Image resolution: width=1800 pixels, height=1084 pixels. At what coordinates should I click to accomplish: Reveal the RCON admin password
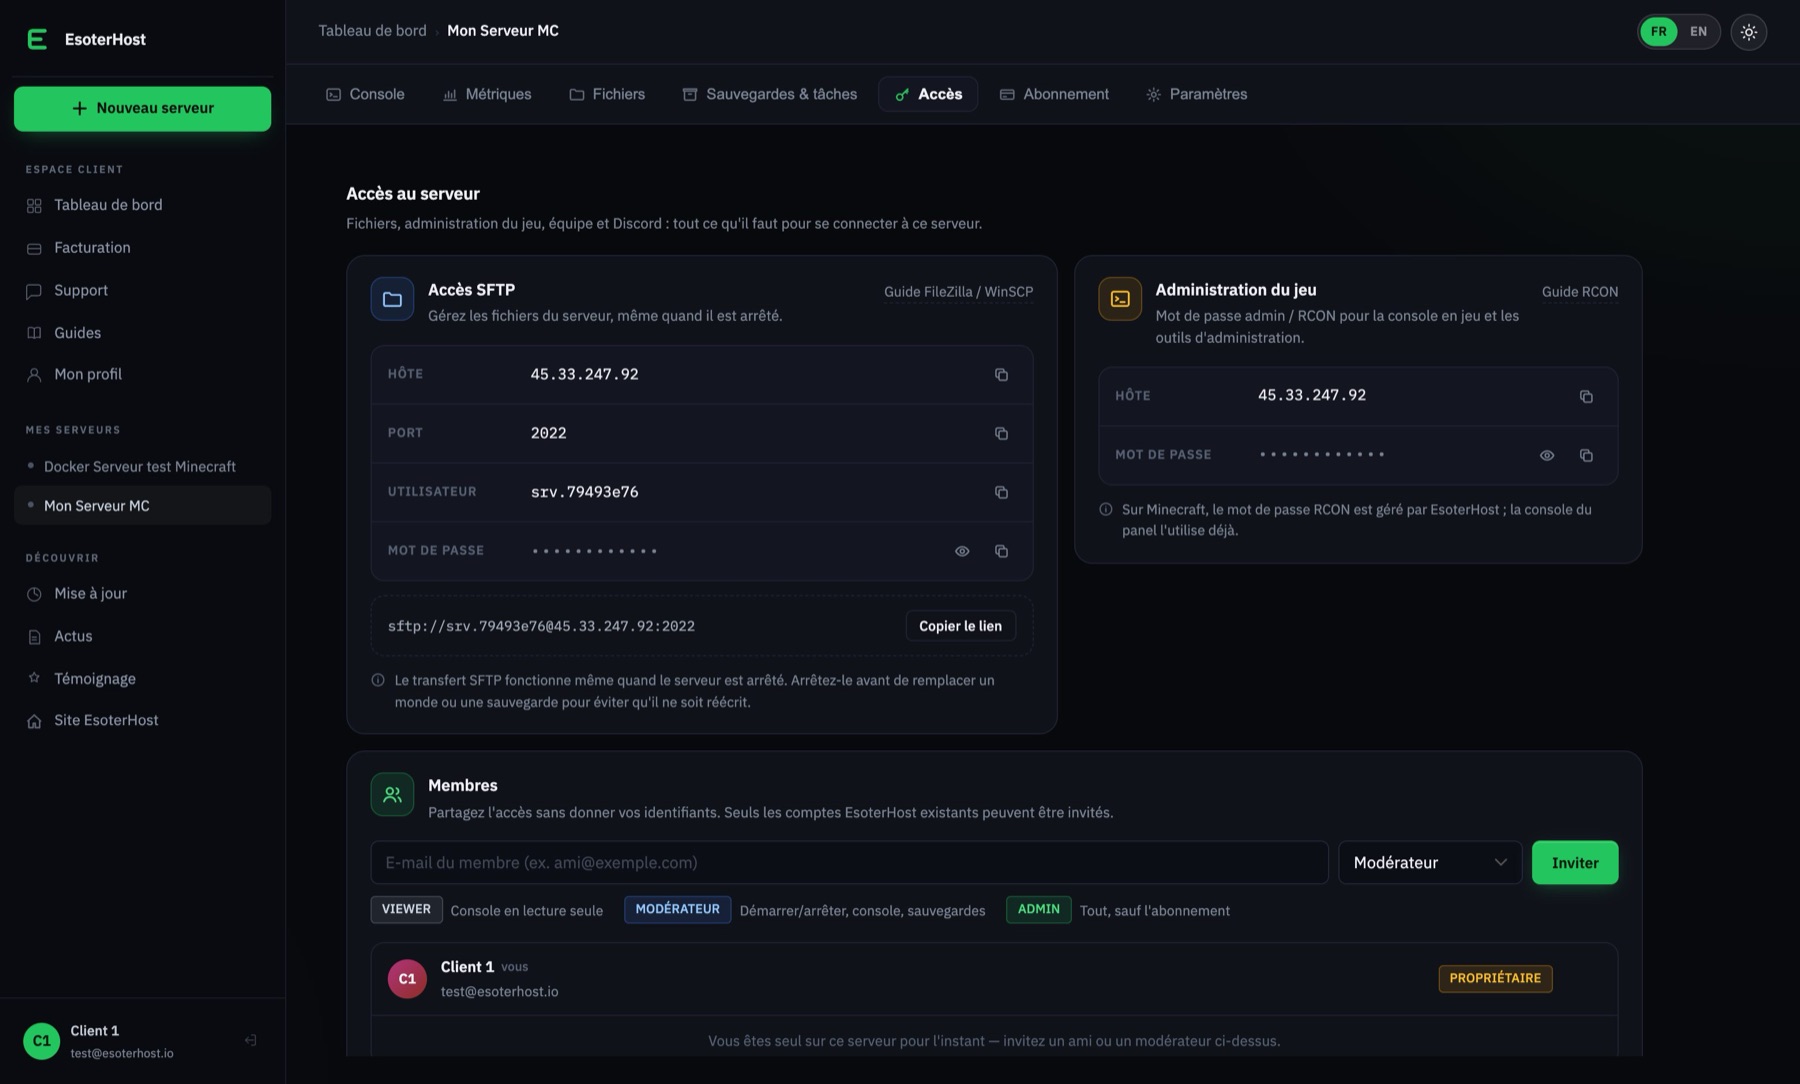click(1547, 456)
